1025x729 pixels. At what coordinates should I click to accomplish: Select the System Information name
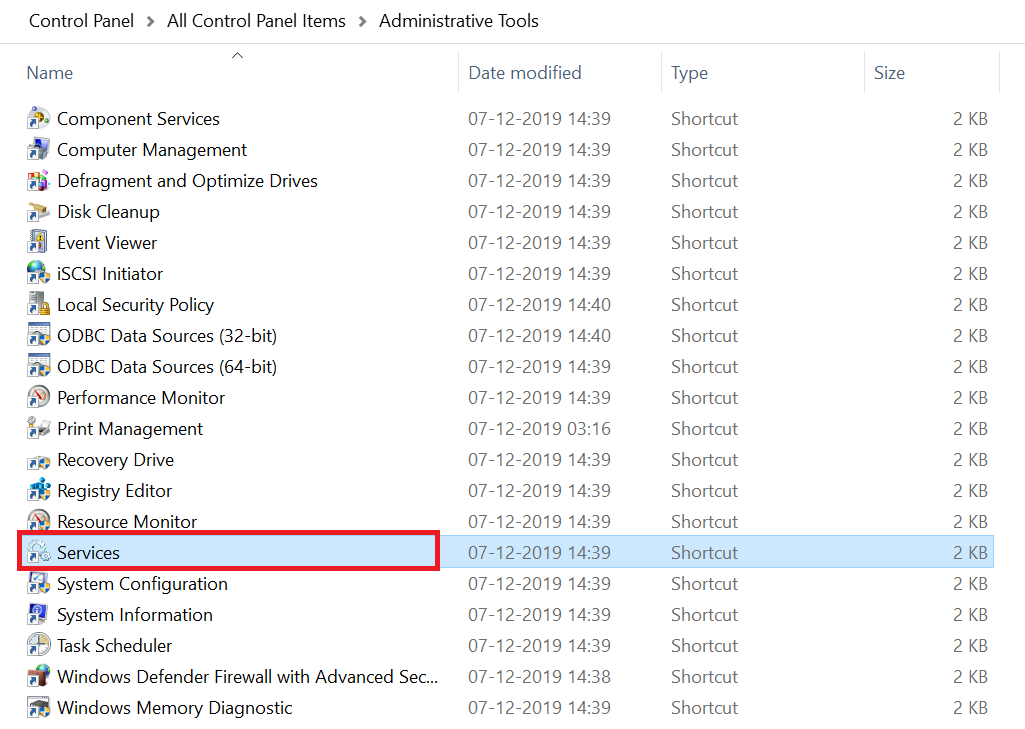pyautogui.click(x=135, y=615)
